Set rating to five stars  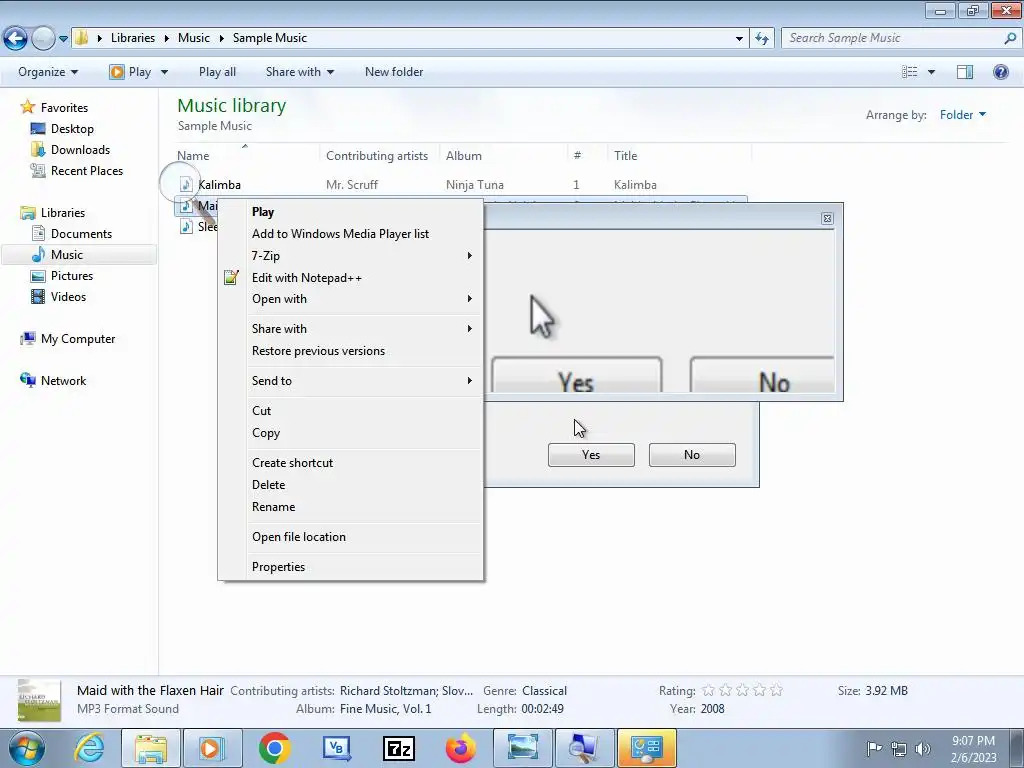click(x=776, y=690)
